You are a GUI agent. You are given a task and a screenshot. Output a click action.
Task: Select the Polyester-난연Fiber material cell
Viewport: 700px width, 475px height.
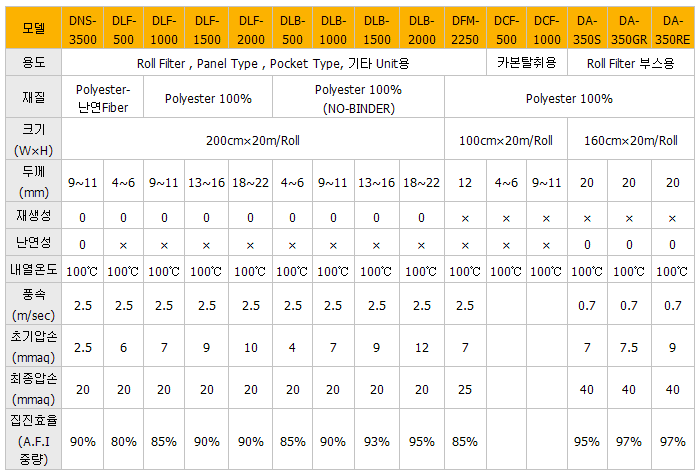tap(103, 97)
